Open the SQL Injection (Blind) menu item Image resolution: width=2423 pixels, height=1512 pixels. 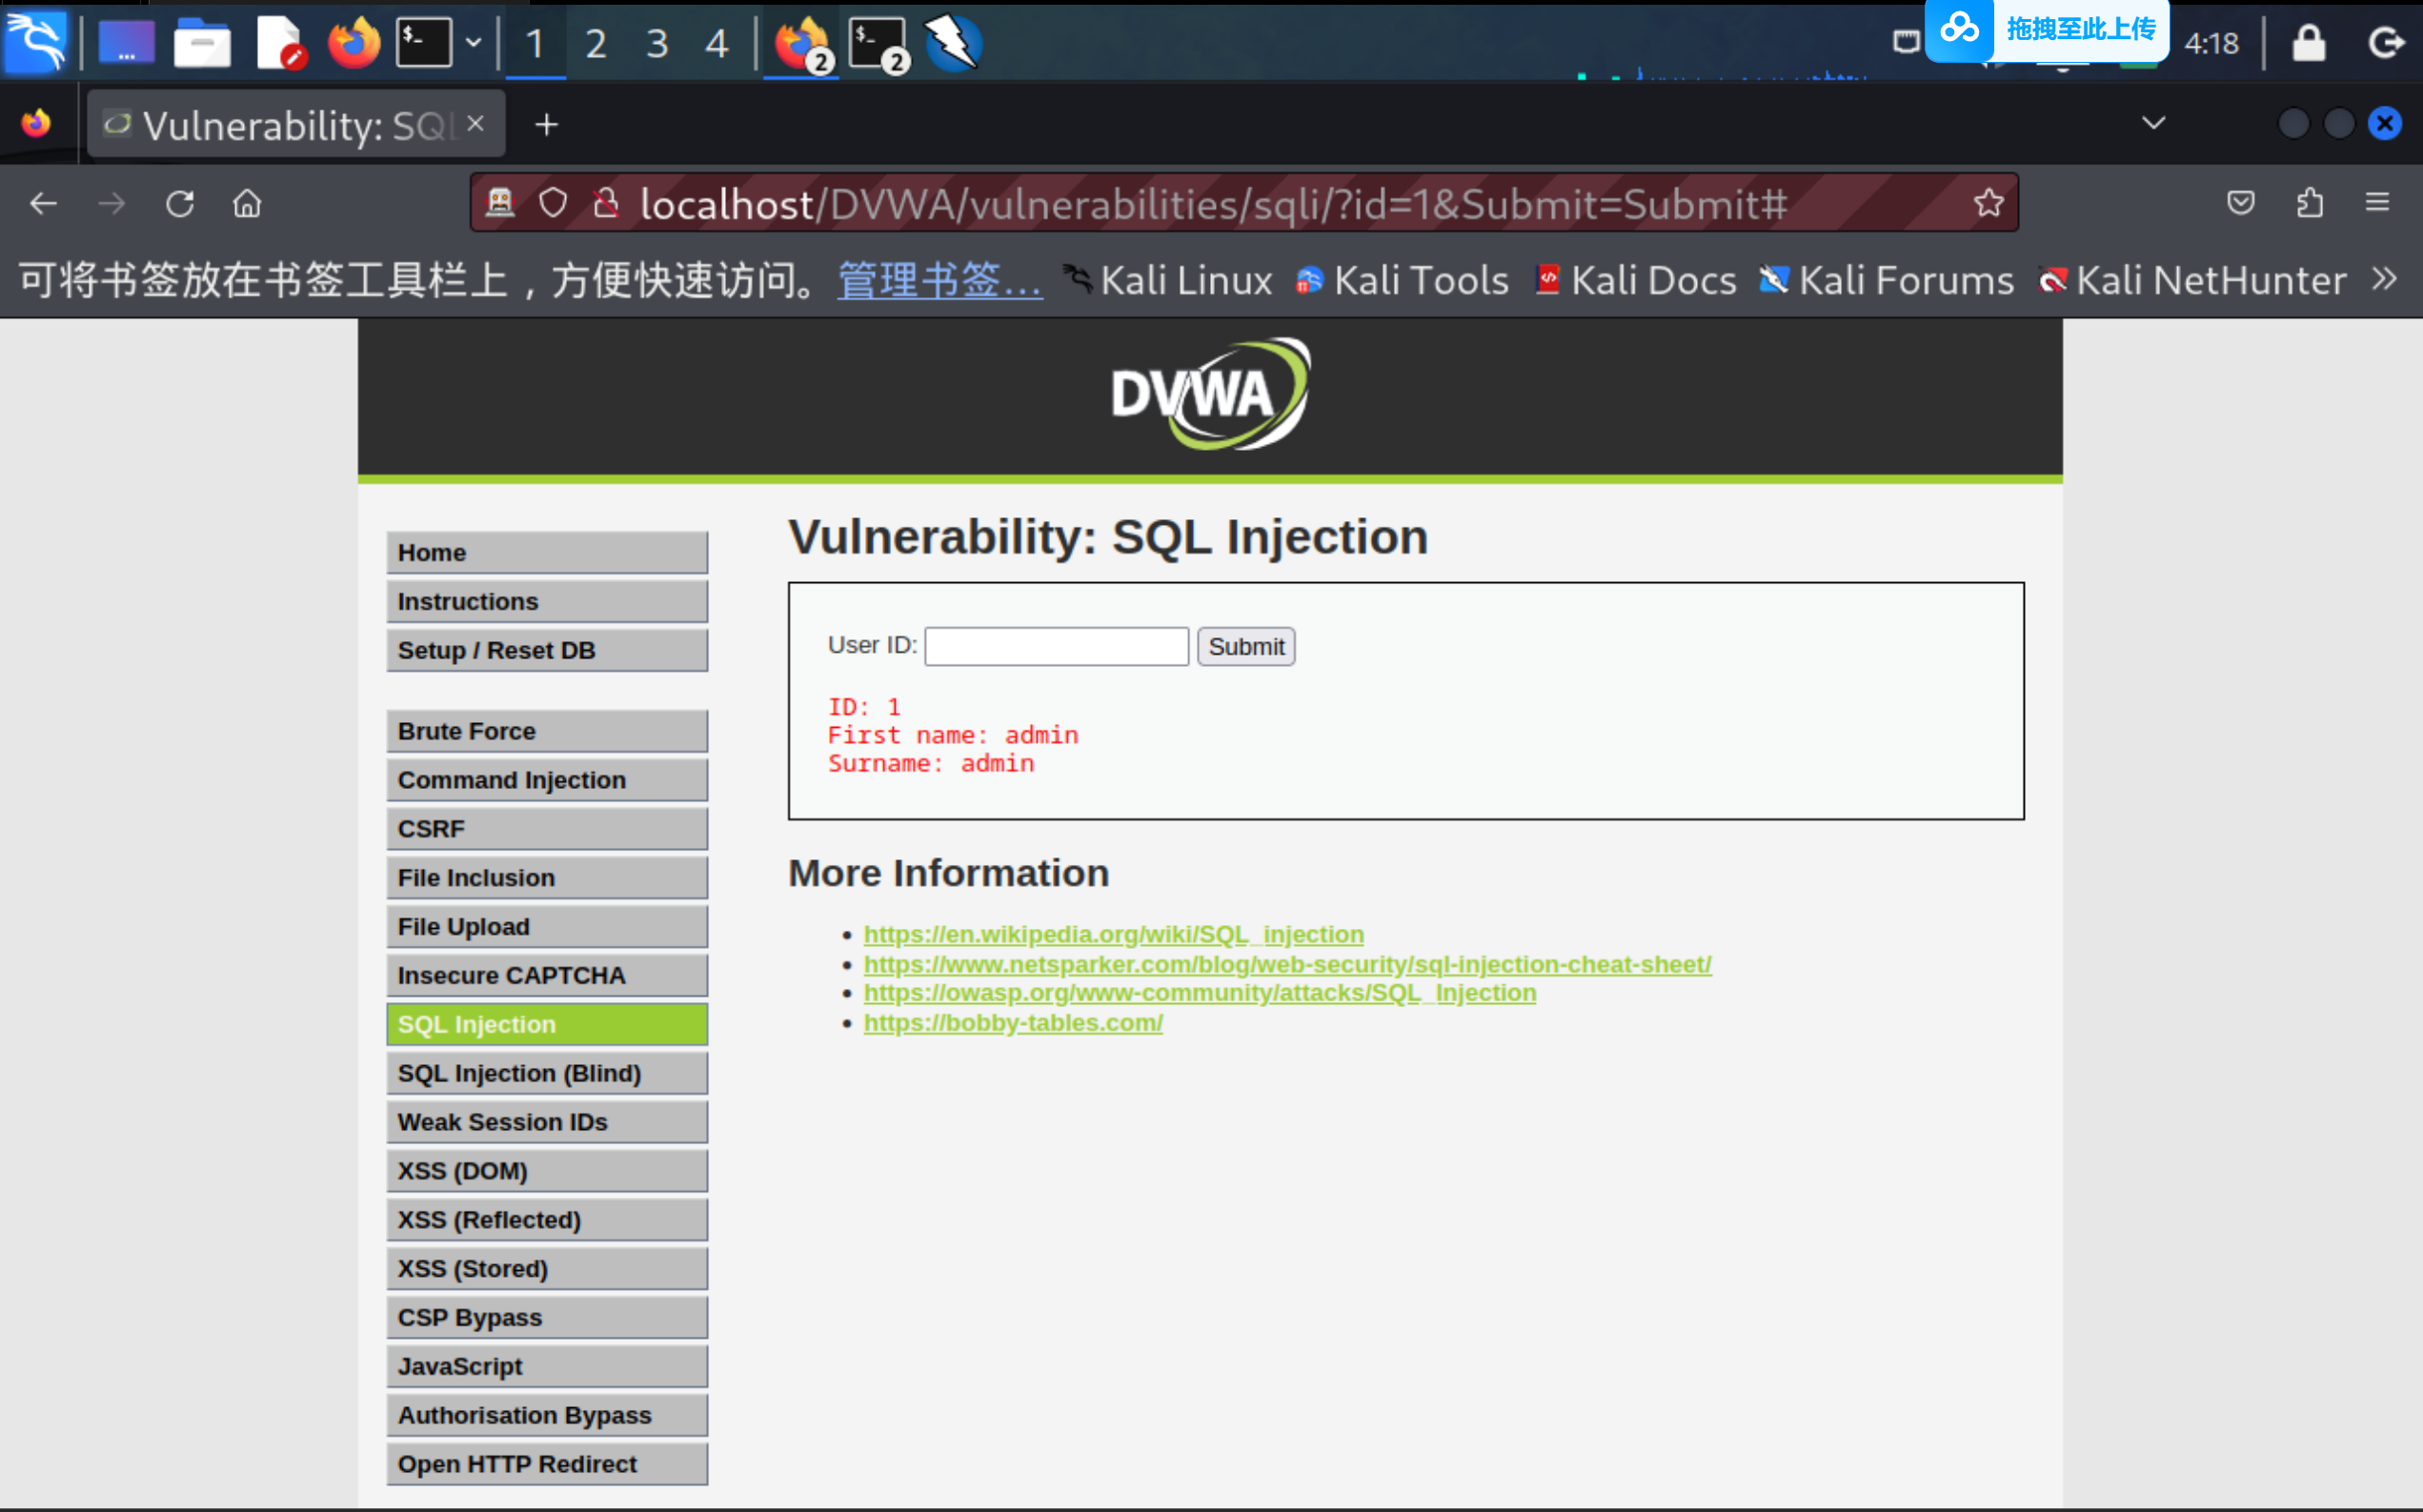coord(546,1073)
